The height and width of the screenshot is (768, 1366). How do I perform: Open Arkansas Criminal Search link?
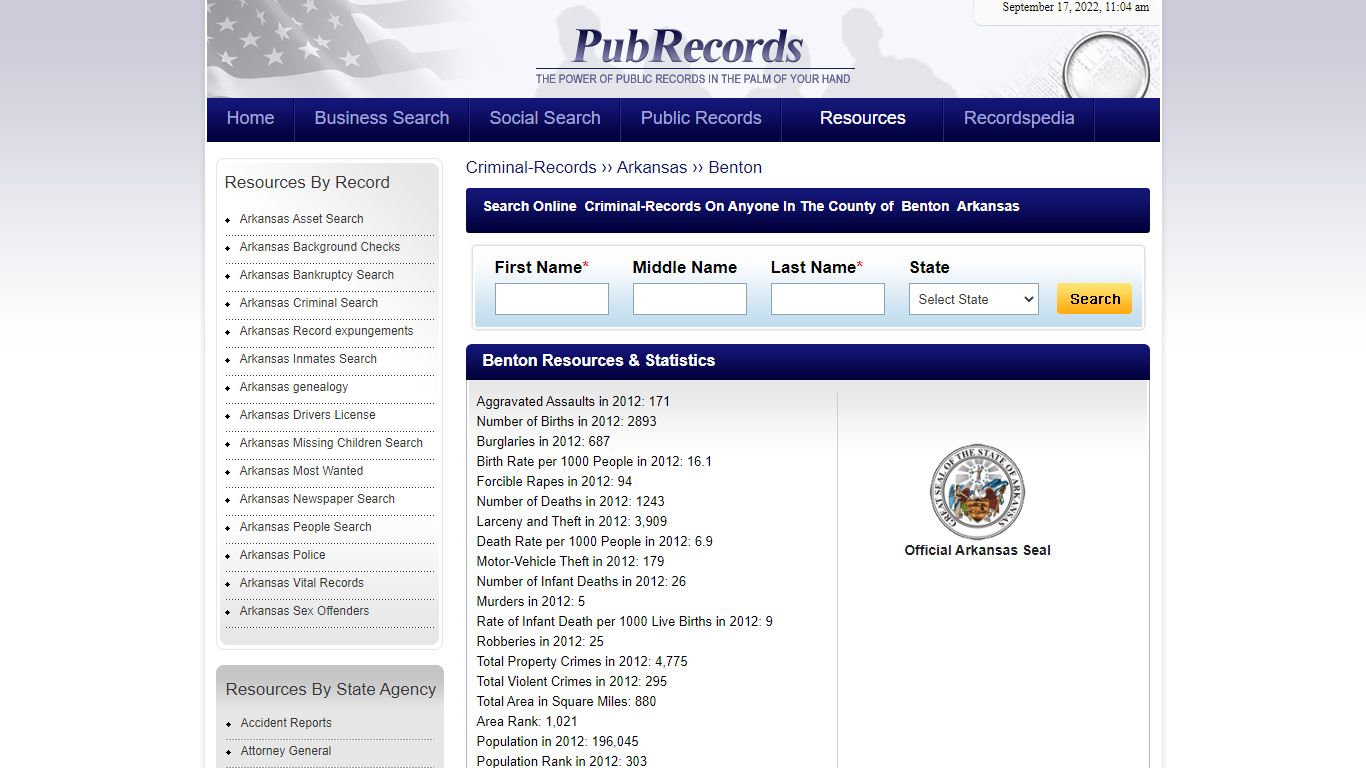click(308, 303)
